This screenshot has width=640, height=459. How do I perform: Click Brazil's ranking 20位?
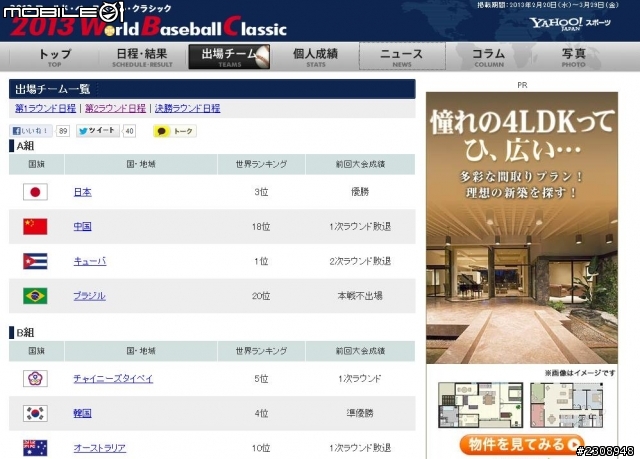pyautogui.click(x=261, y=296)
